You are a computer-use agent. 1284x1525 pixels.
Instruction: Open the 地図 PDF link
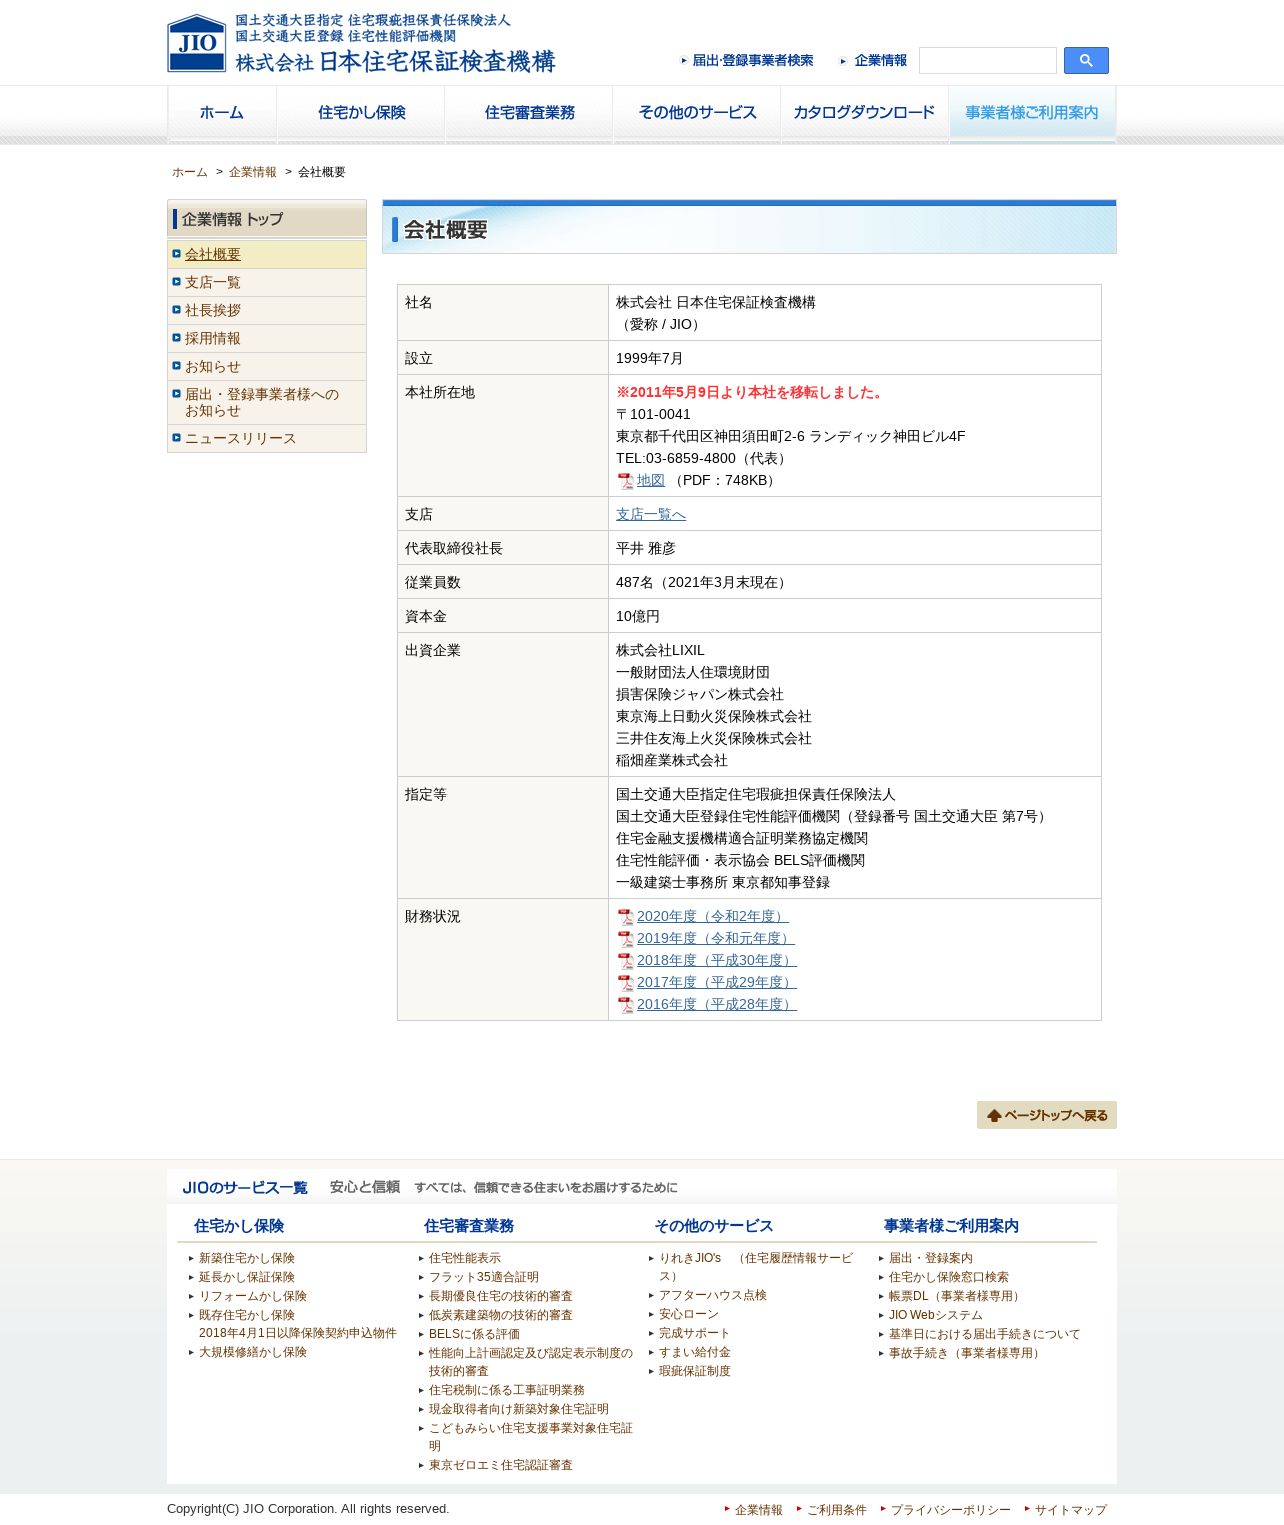coord(651,481)
